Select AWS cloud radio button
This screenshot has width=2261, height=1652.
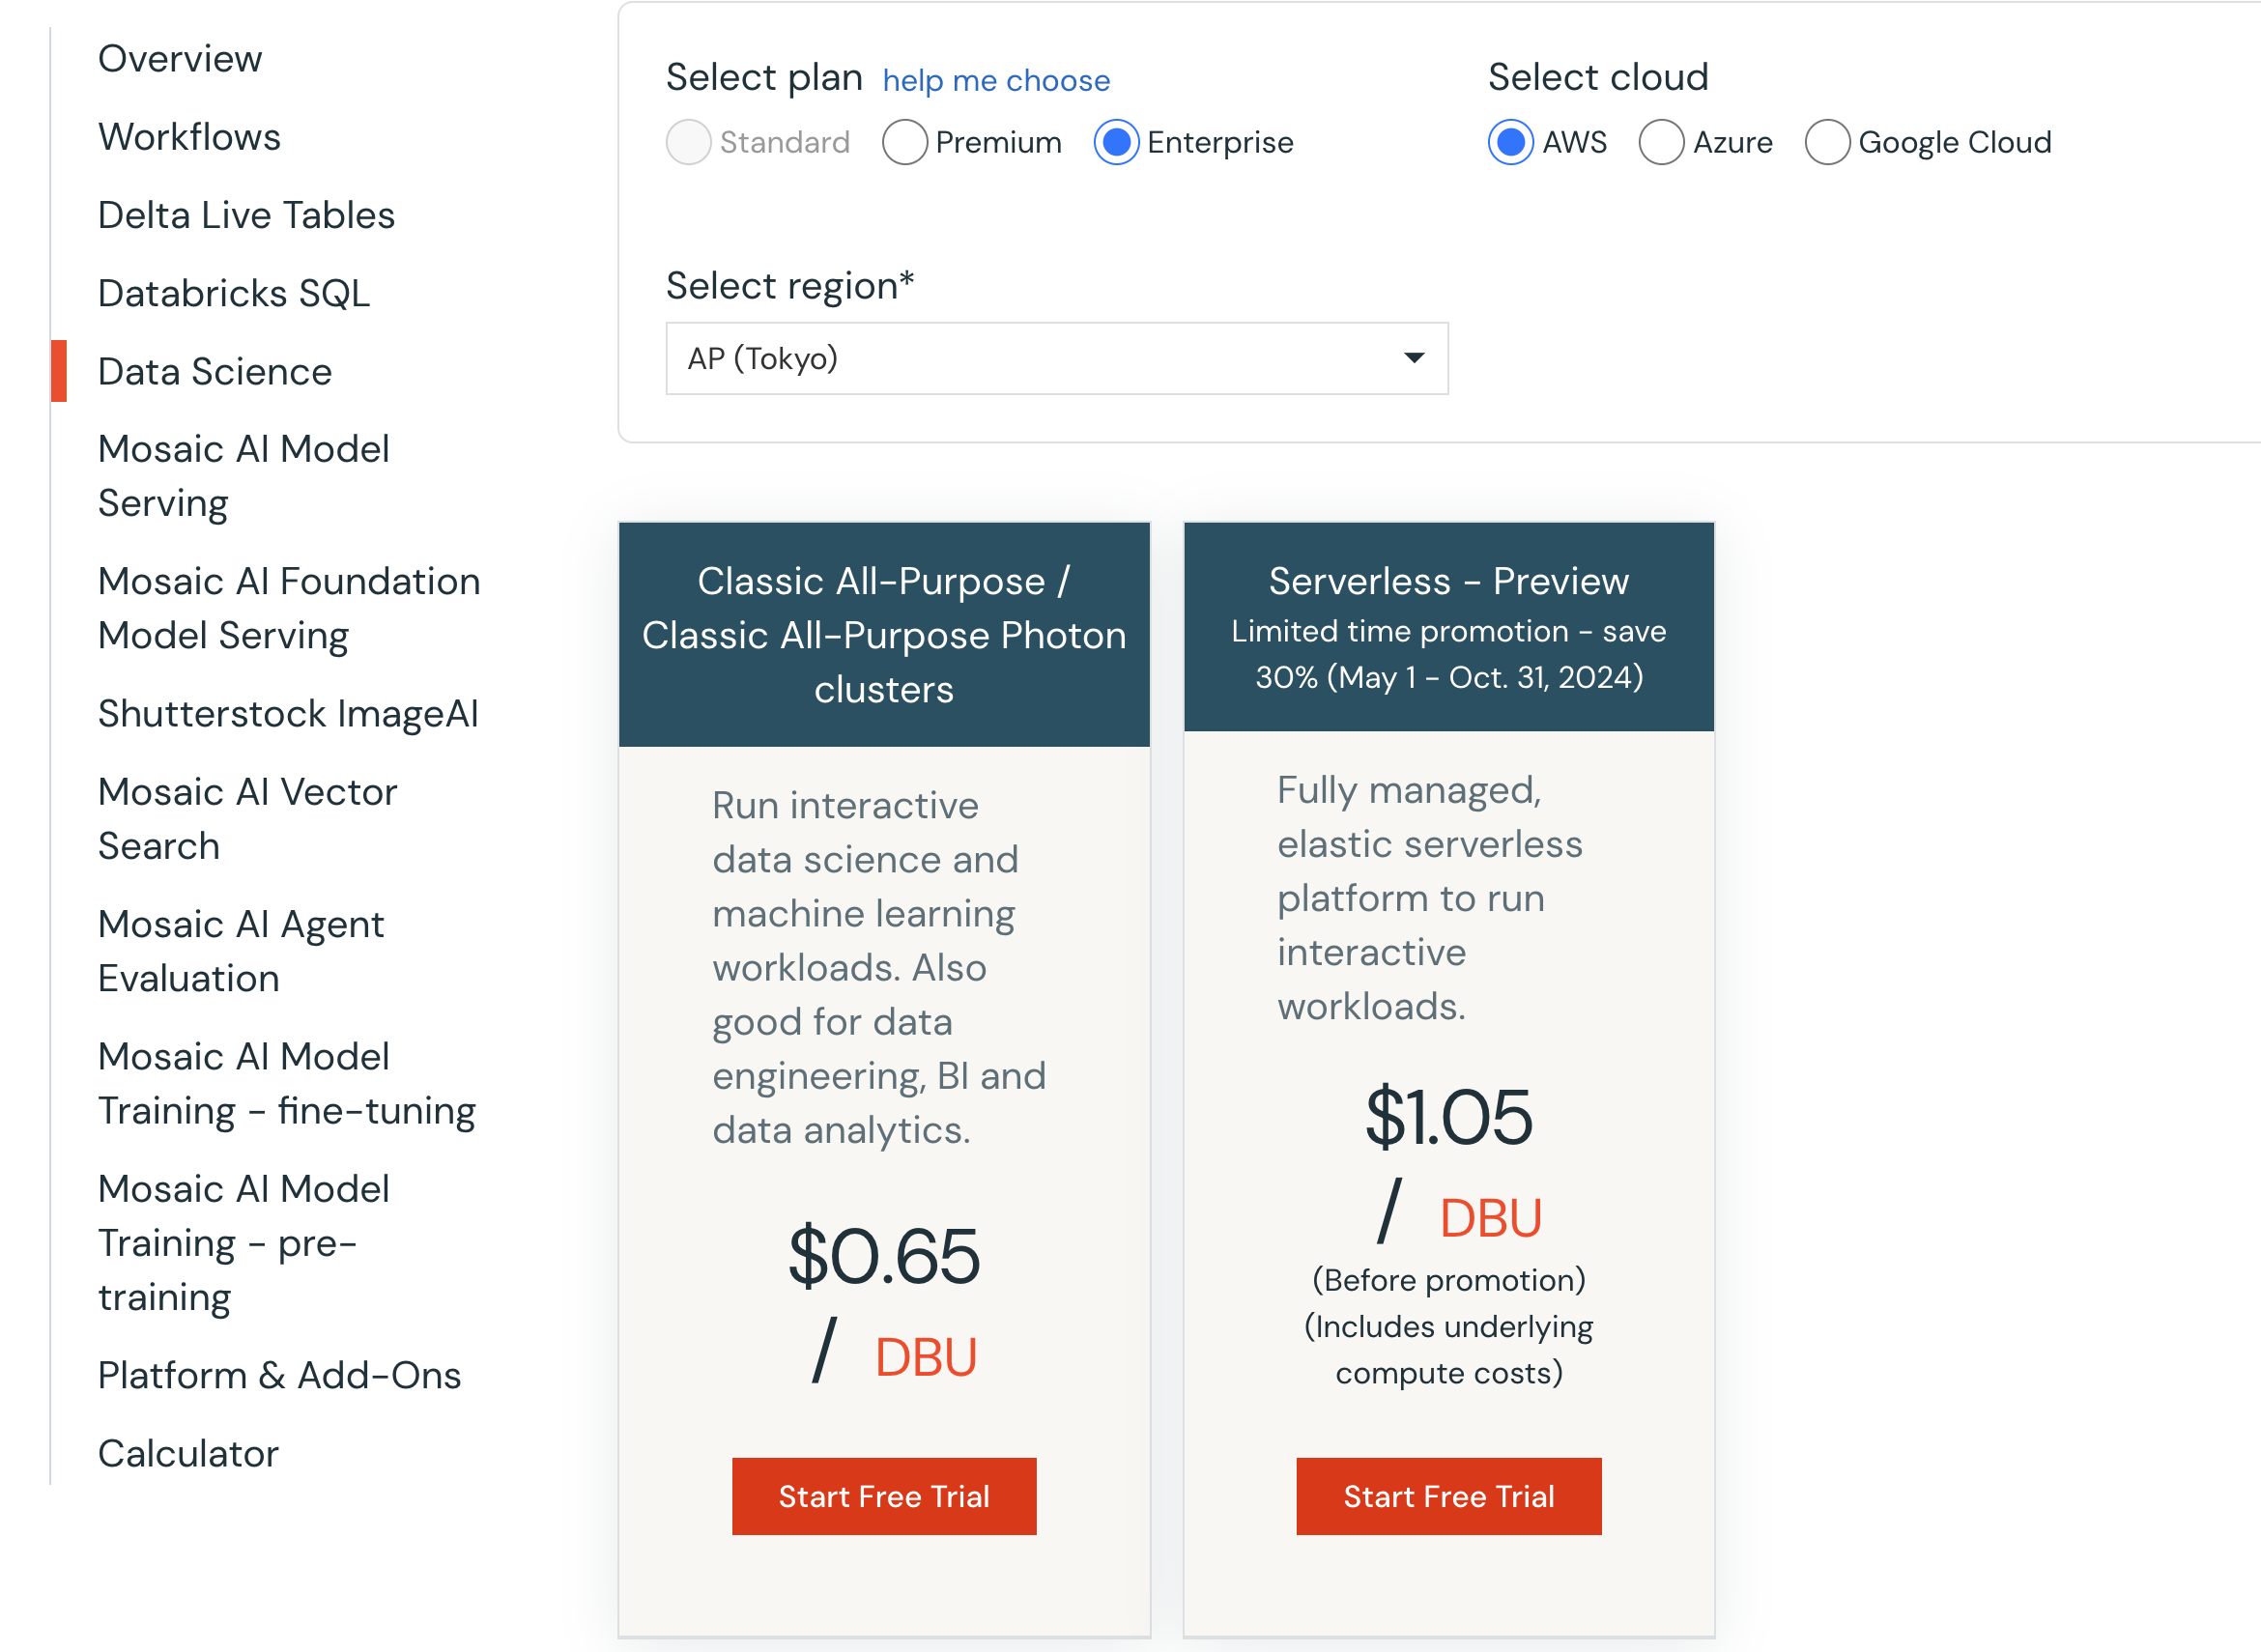[1510, 142]
